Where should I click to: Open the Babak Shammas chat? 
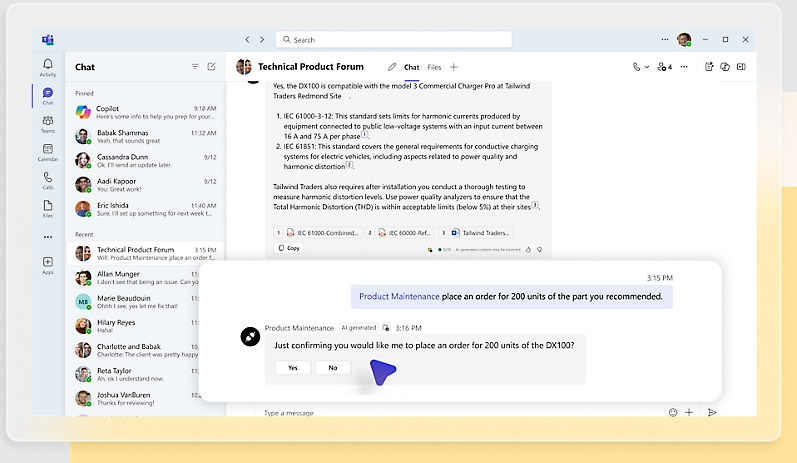tap(145, 136)
